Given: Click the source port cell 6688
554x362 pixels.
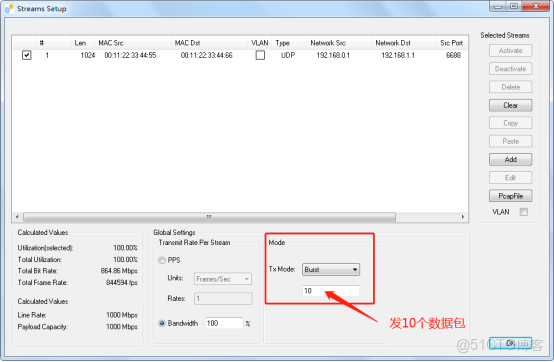Looking at the screenshot, I should [453, 55].
